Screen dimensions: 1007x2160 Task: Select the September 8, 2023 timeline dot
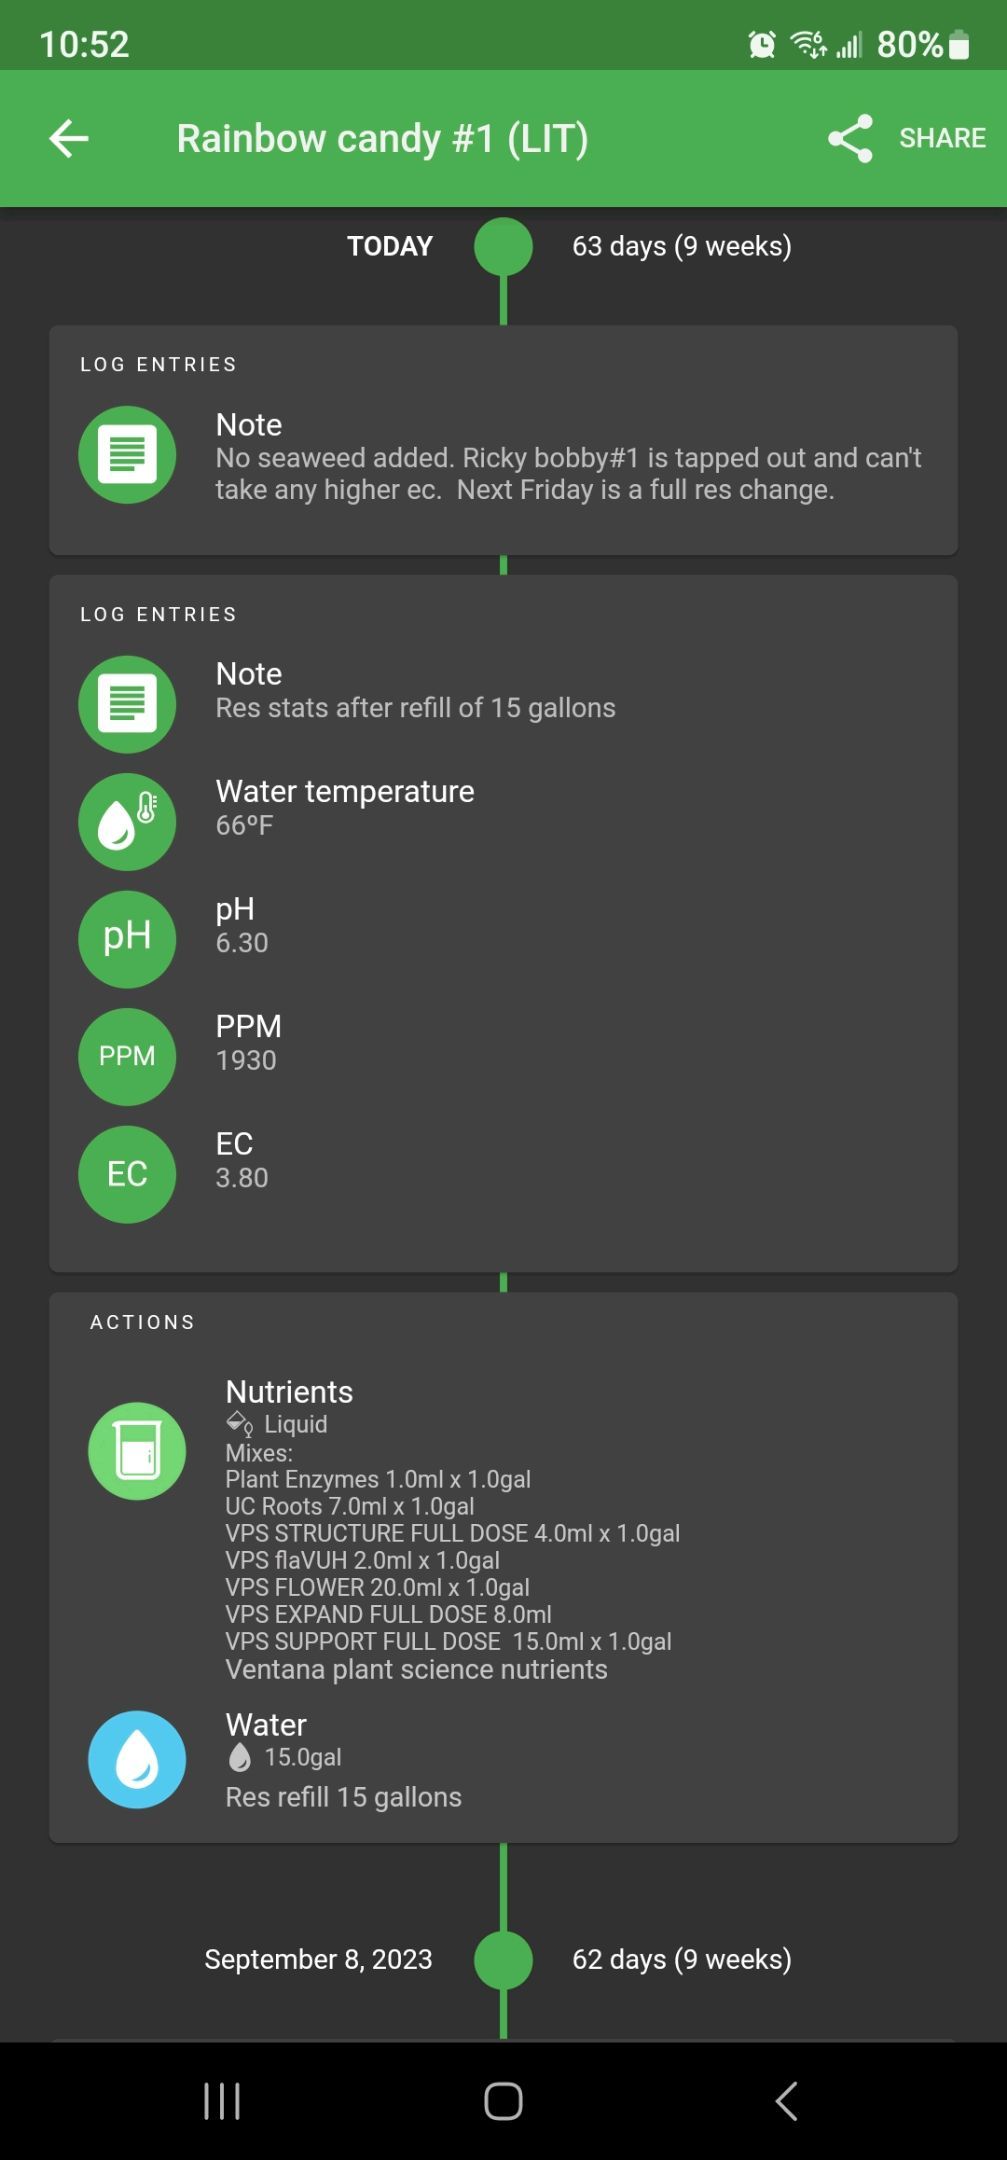click(x=503, y=1960)
